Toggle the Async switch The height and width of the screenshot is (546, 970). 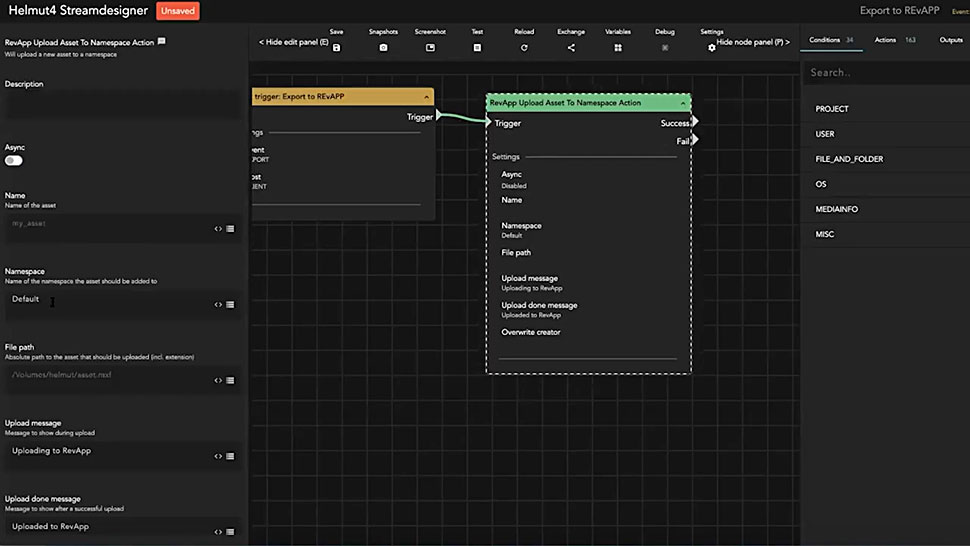click(14, 161)
